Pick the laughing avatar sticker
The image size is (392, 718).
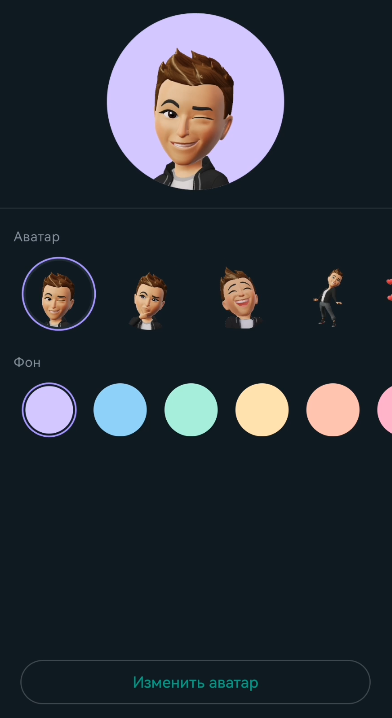pyautogui.click(x=241, y=298)
